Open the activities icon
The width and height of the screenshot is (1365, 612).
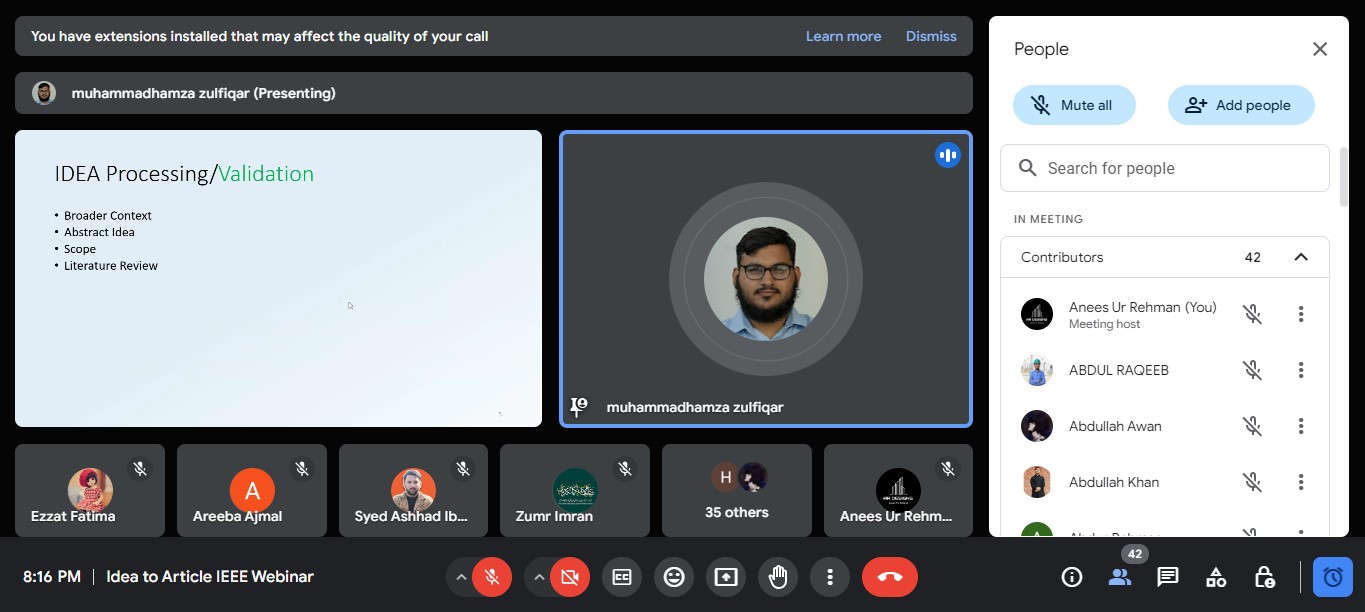(1216, 577)
